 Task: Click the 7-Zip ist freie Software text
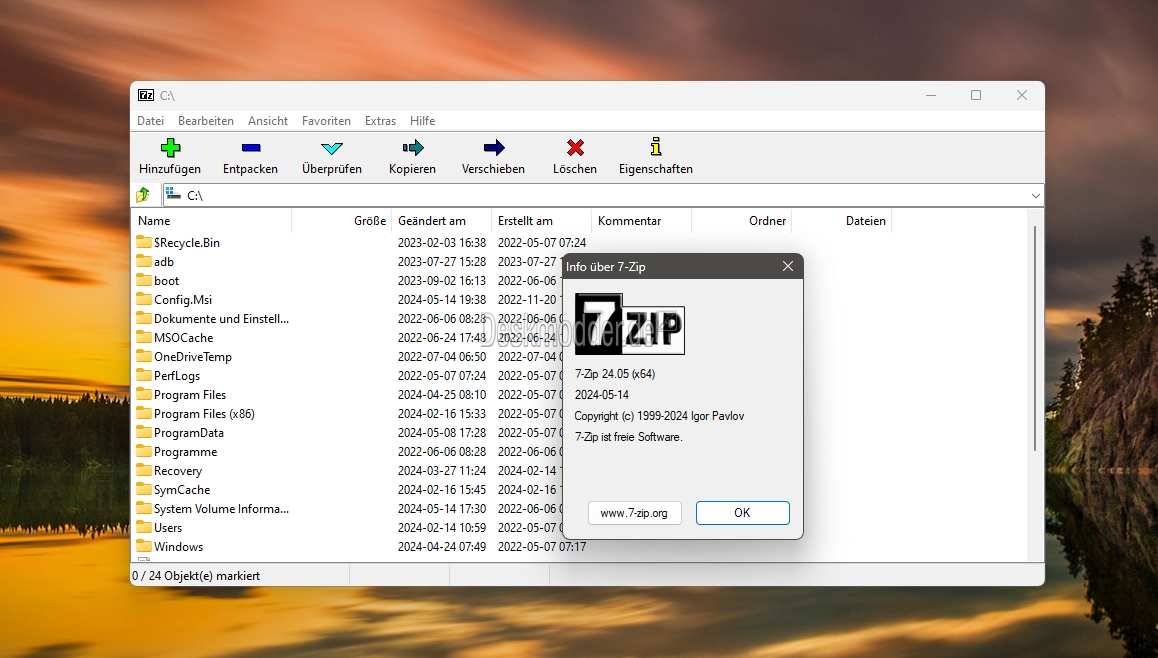628,436
